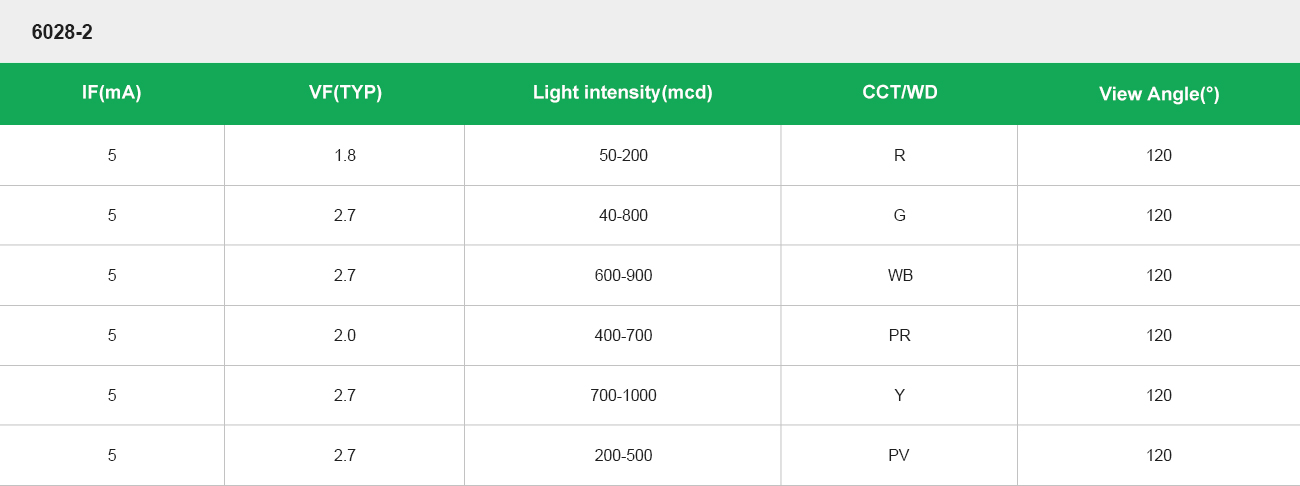
Task: Select the Y color code cell
Action: pyautogui.click(x=899, y=395)
